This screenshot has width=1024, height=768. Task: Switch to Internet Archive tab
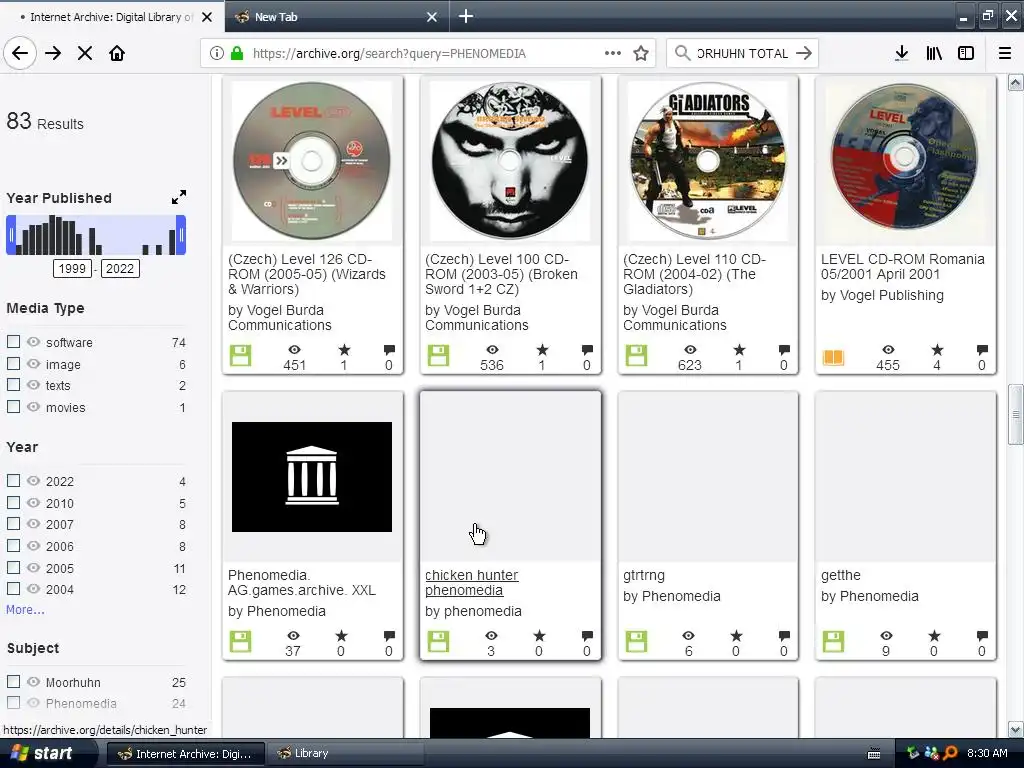click(x=112, y=16)
